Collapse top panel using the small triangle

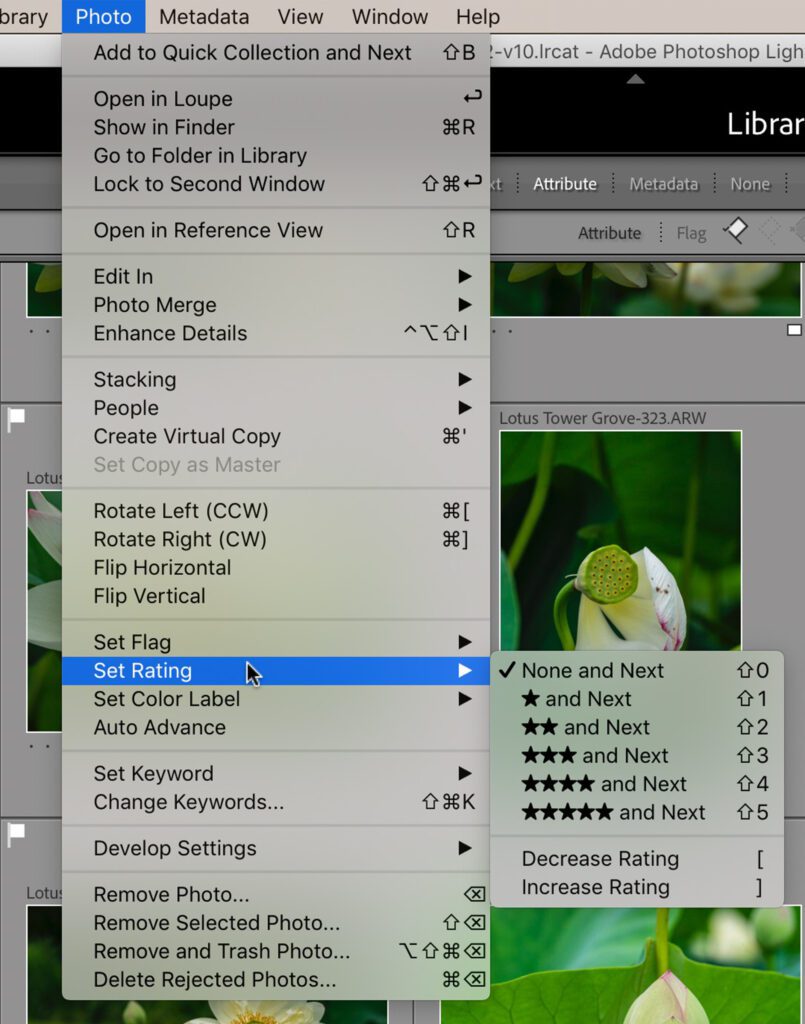[x=635, y=79]
